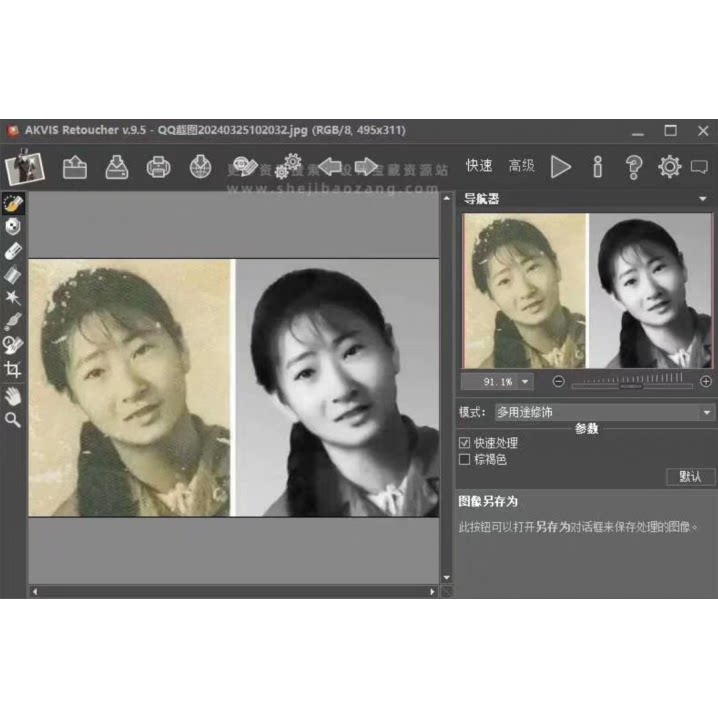Select the Linear Retouch brush tool
Screen dimensions: 718x718
click(13, 321)
